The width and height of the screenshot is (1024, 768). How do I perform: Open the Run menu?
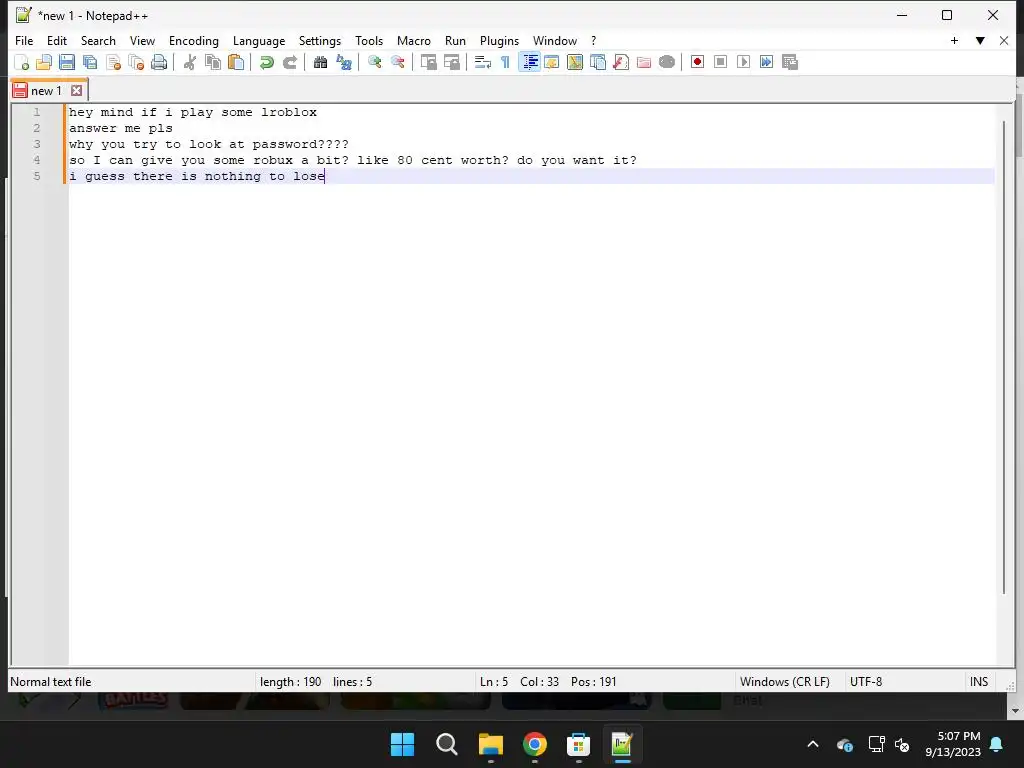point(455,40)
